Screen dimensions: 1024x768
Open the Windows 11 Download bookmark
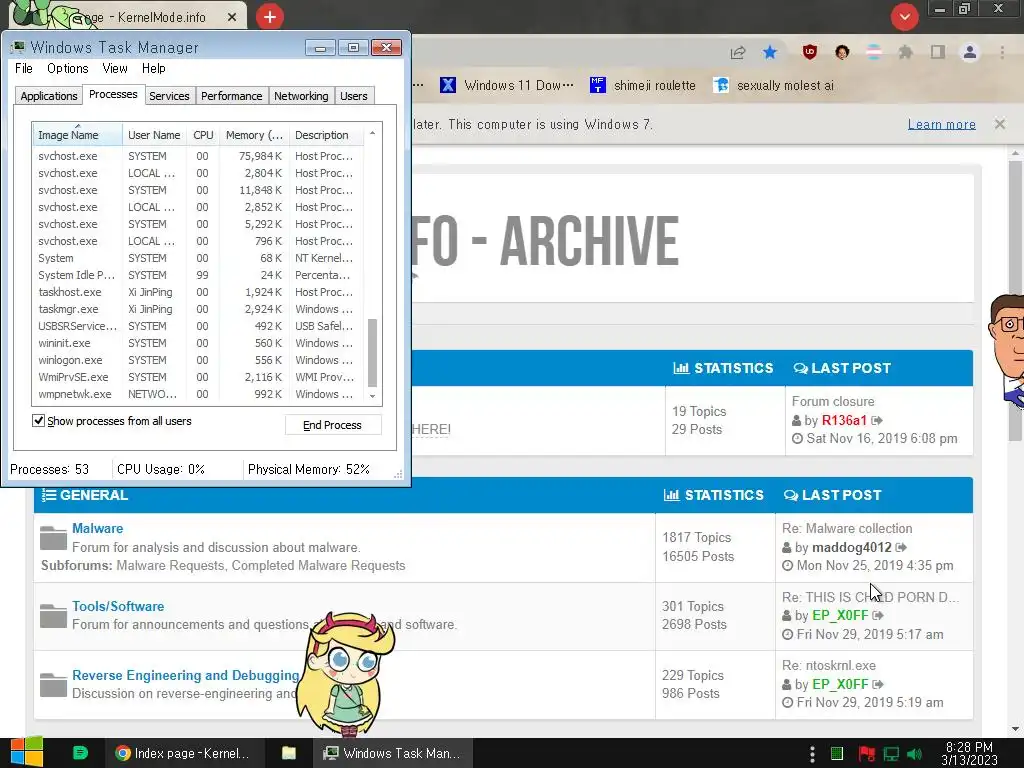[507, 85]
